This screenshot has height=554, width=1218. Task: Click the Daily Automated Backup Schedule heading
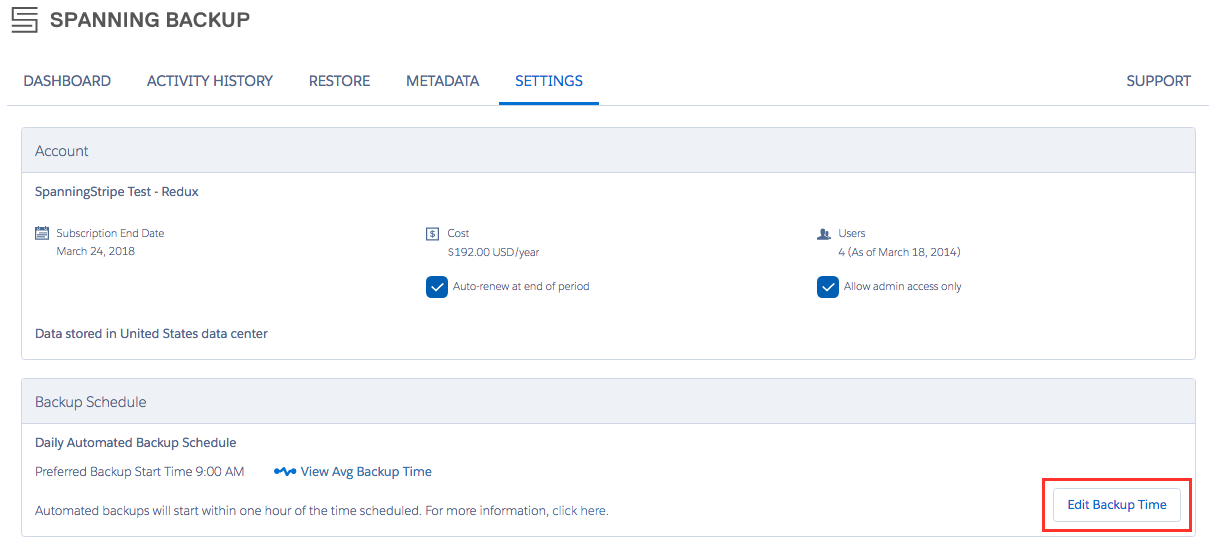[136, 443]
